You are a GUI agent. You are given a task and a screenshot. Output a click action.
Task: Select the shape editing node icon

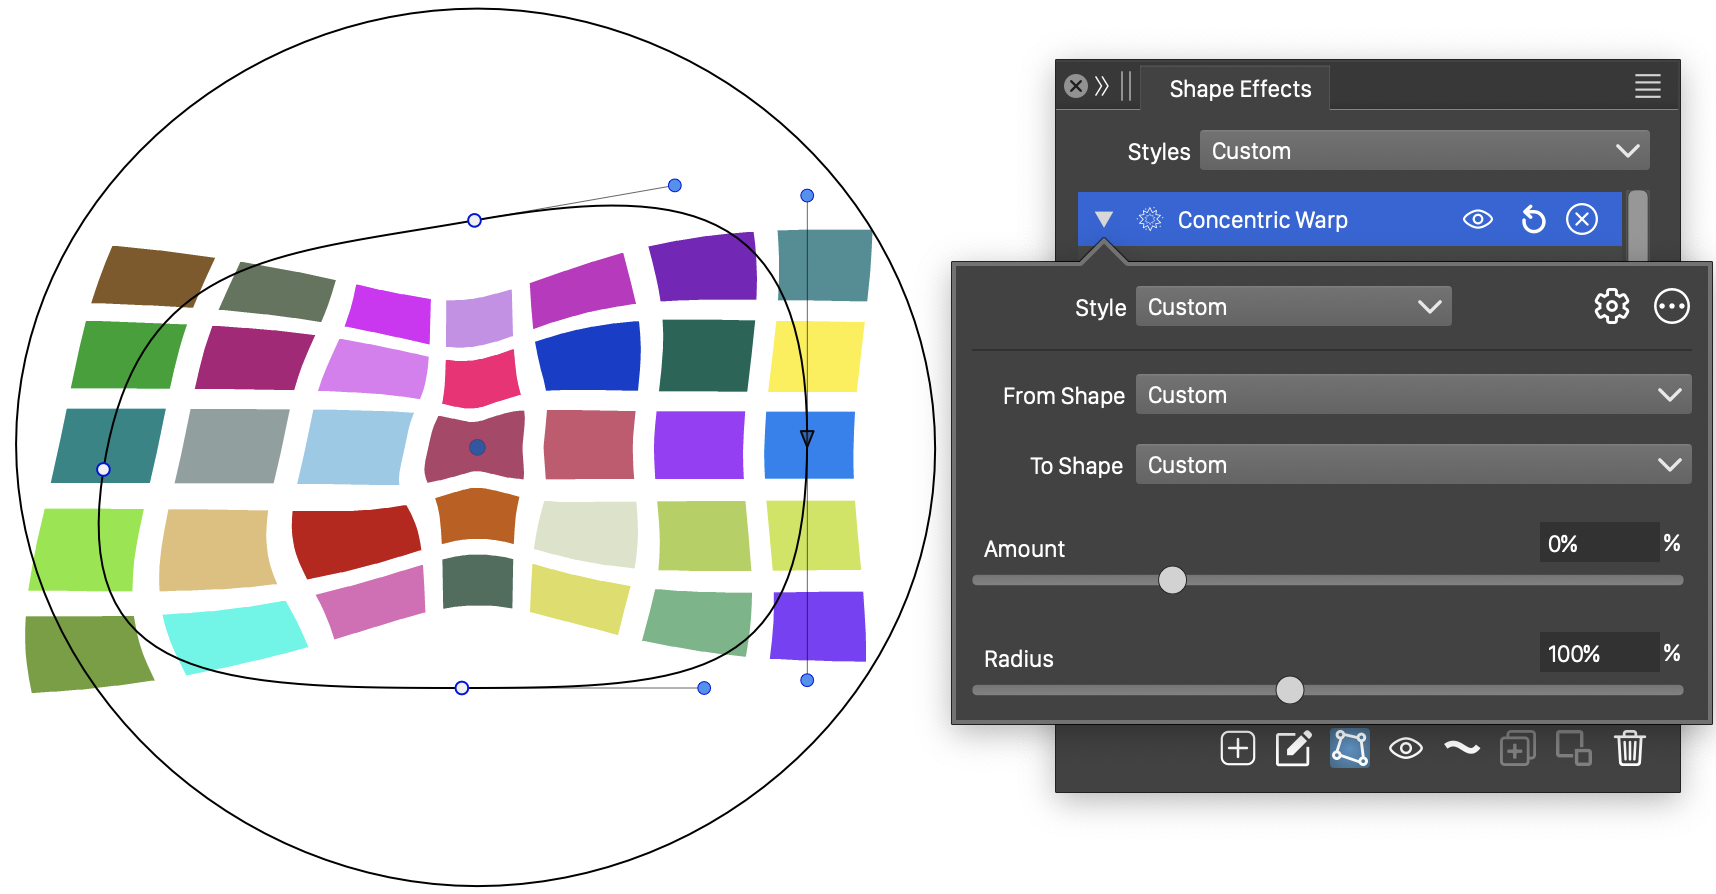[x=1349, y=748]
